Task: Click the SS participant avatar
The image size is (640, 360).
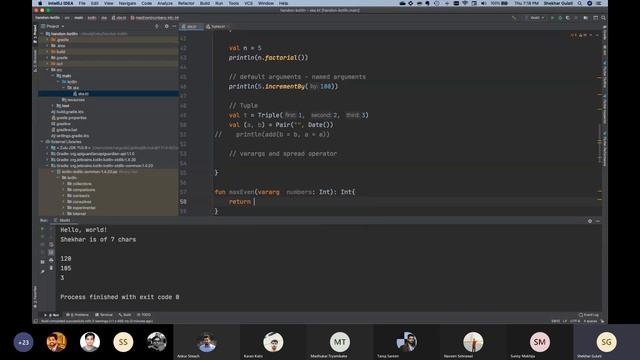Action: click(x=123, y=342)
